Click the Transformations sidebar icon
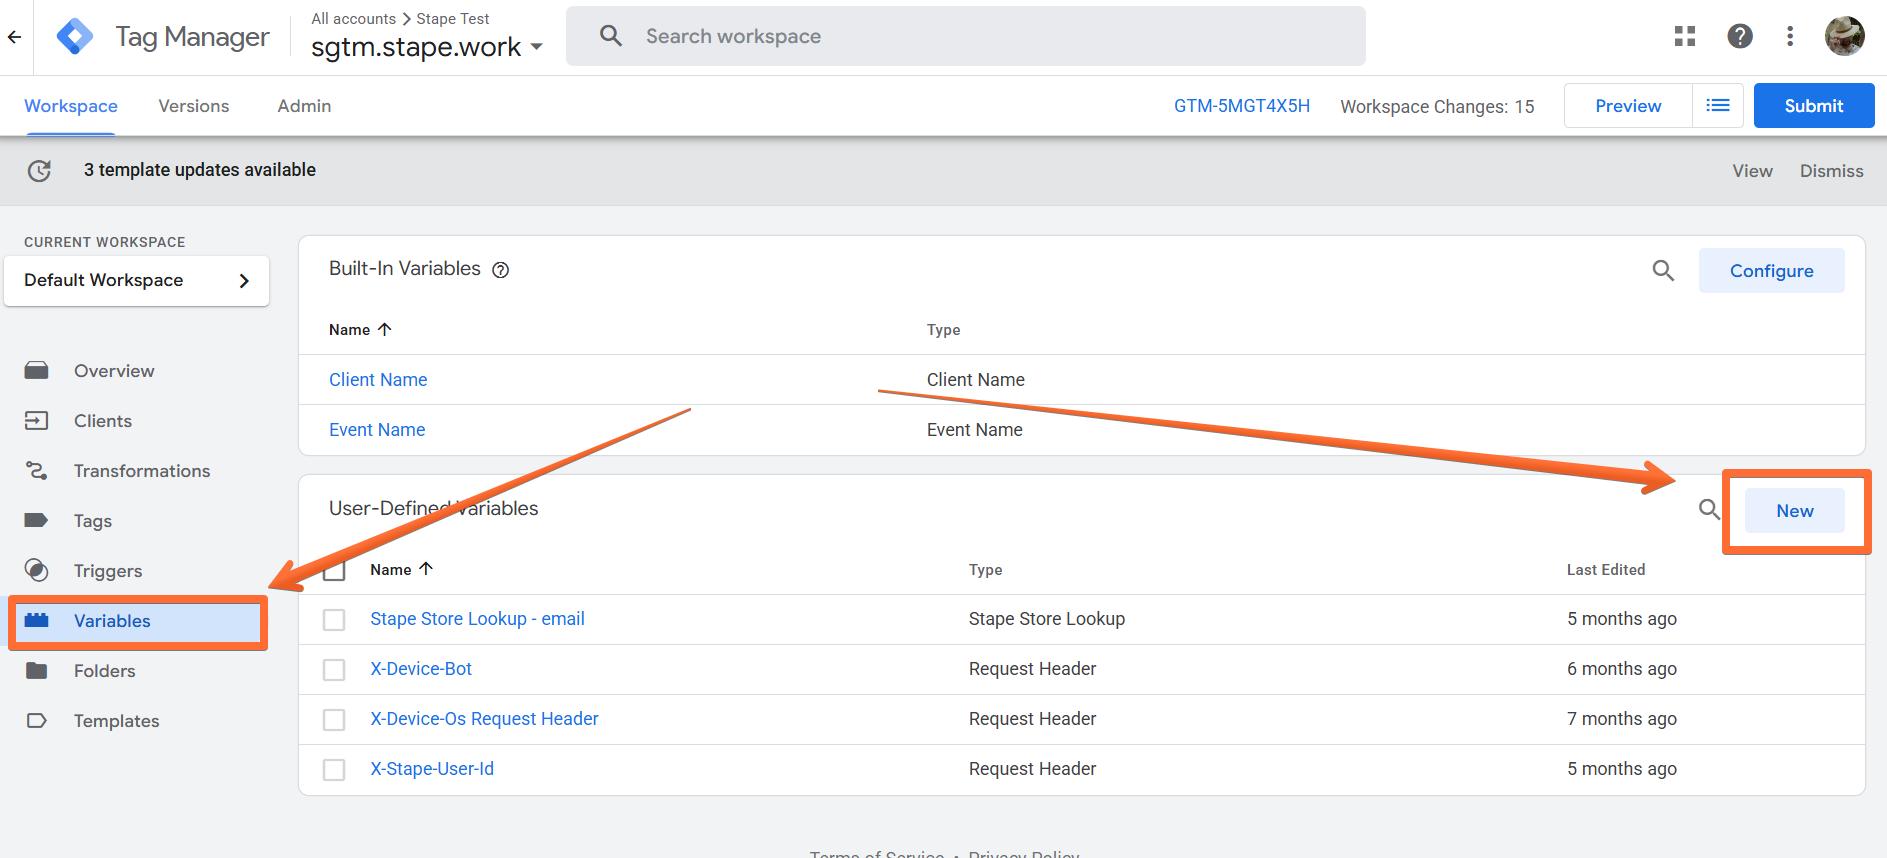Image resolution: width=1887 pixels, height=858 pixels. click(36, 470)
